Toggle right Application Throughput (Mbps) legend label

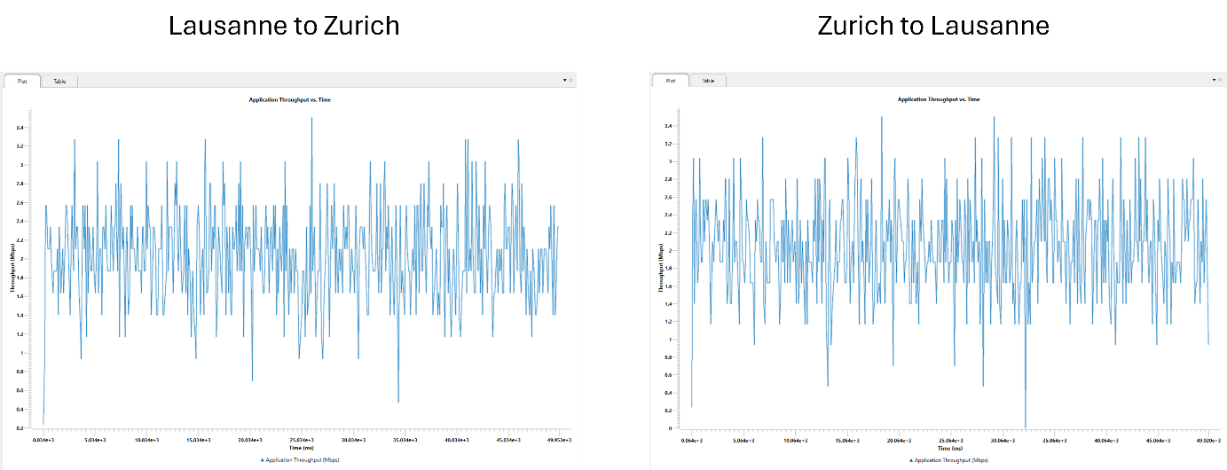951,460
